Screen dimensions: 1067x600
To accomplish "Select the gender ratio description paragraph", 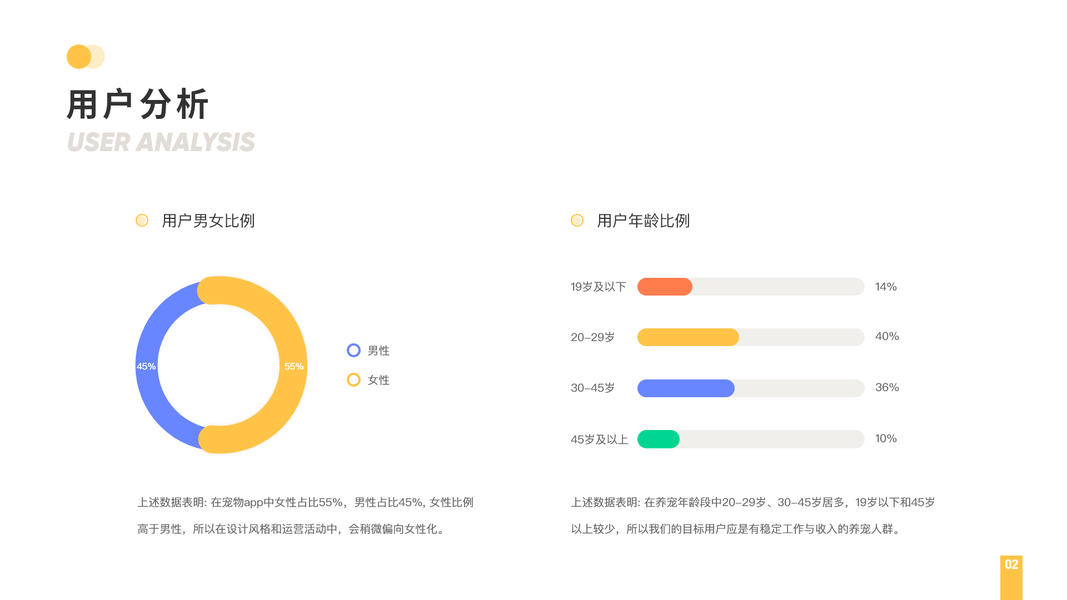I will click(305, 515).
